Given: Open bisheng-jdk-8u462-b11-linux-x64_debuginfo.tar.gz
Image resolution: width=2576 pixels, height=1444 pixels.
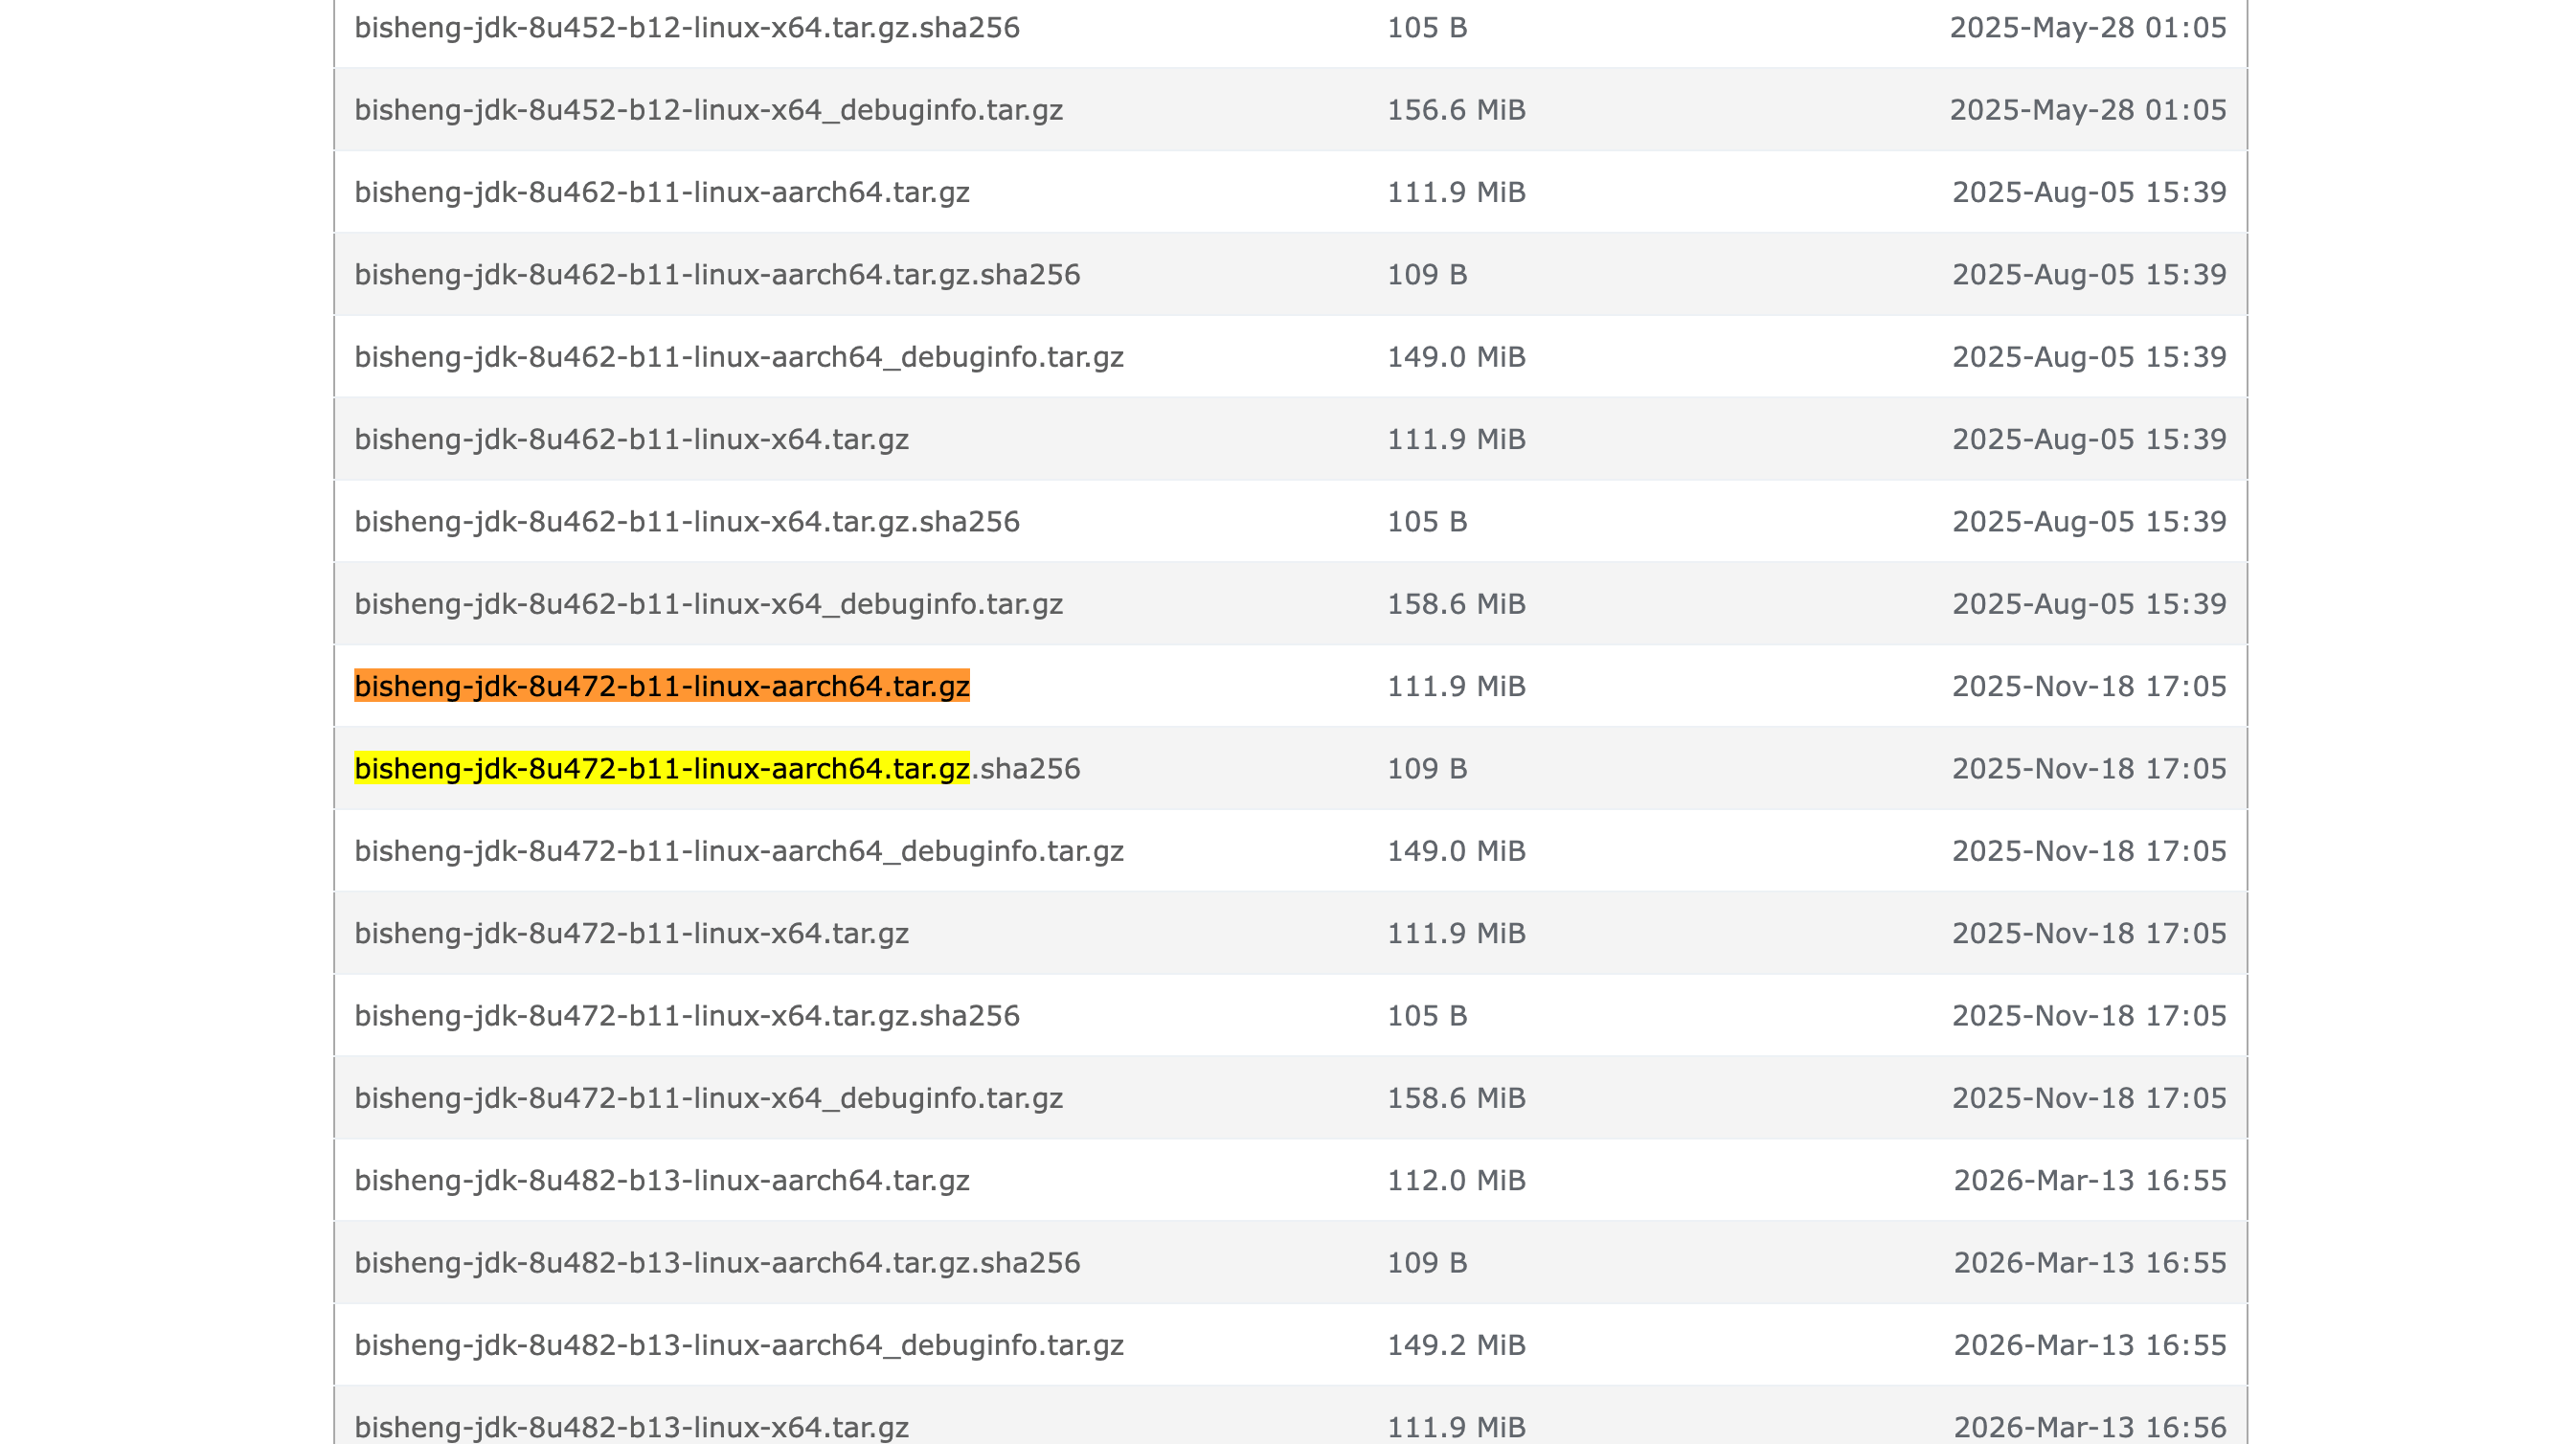Looking at the screenshot, I should [708, 603].
